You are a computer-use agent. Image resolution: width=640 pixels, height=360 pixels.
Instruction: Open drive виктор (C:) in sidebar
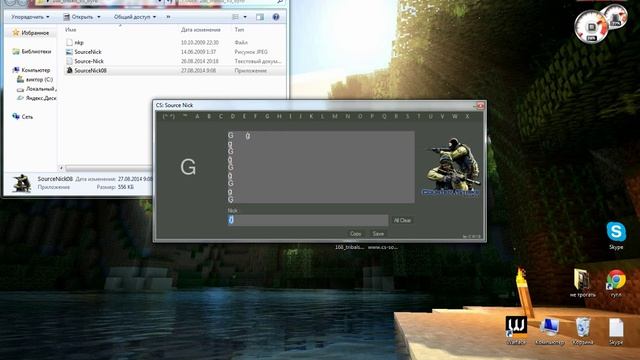point(35,80)
